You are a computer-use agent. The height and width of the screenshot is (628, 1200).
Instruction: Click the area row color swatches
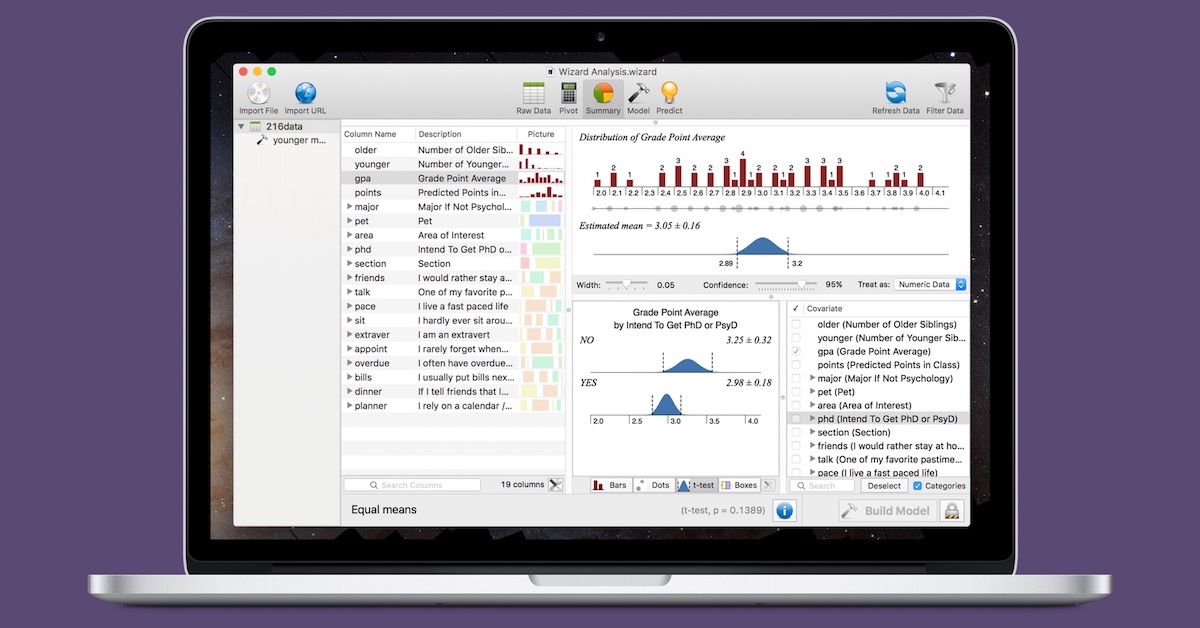point(541,235)
